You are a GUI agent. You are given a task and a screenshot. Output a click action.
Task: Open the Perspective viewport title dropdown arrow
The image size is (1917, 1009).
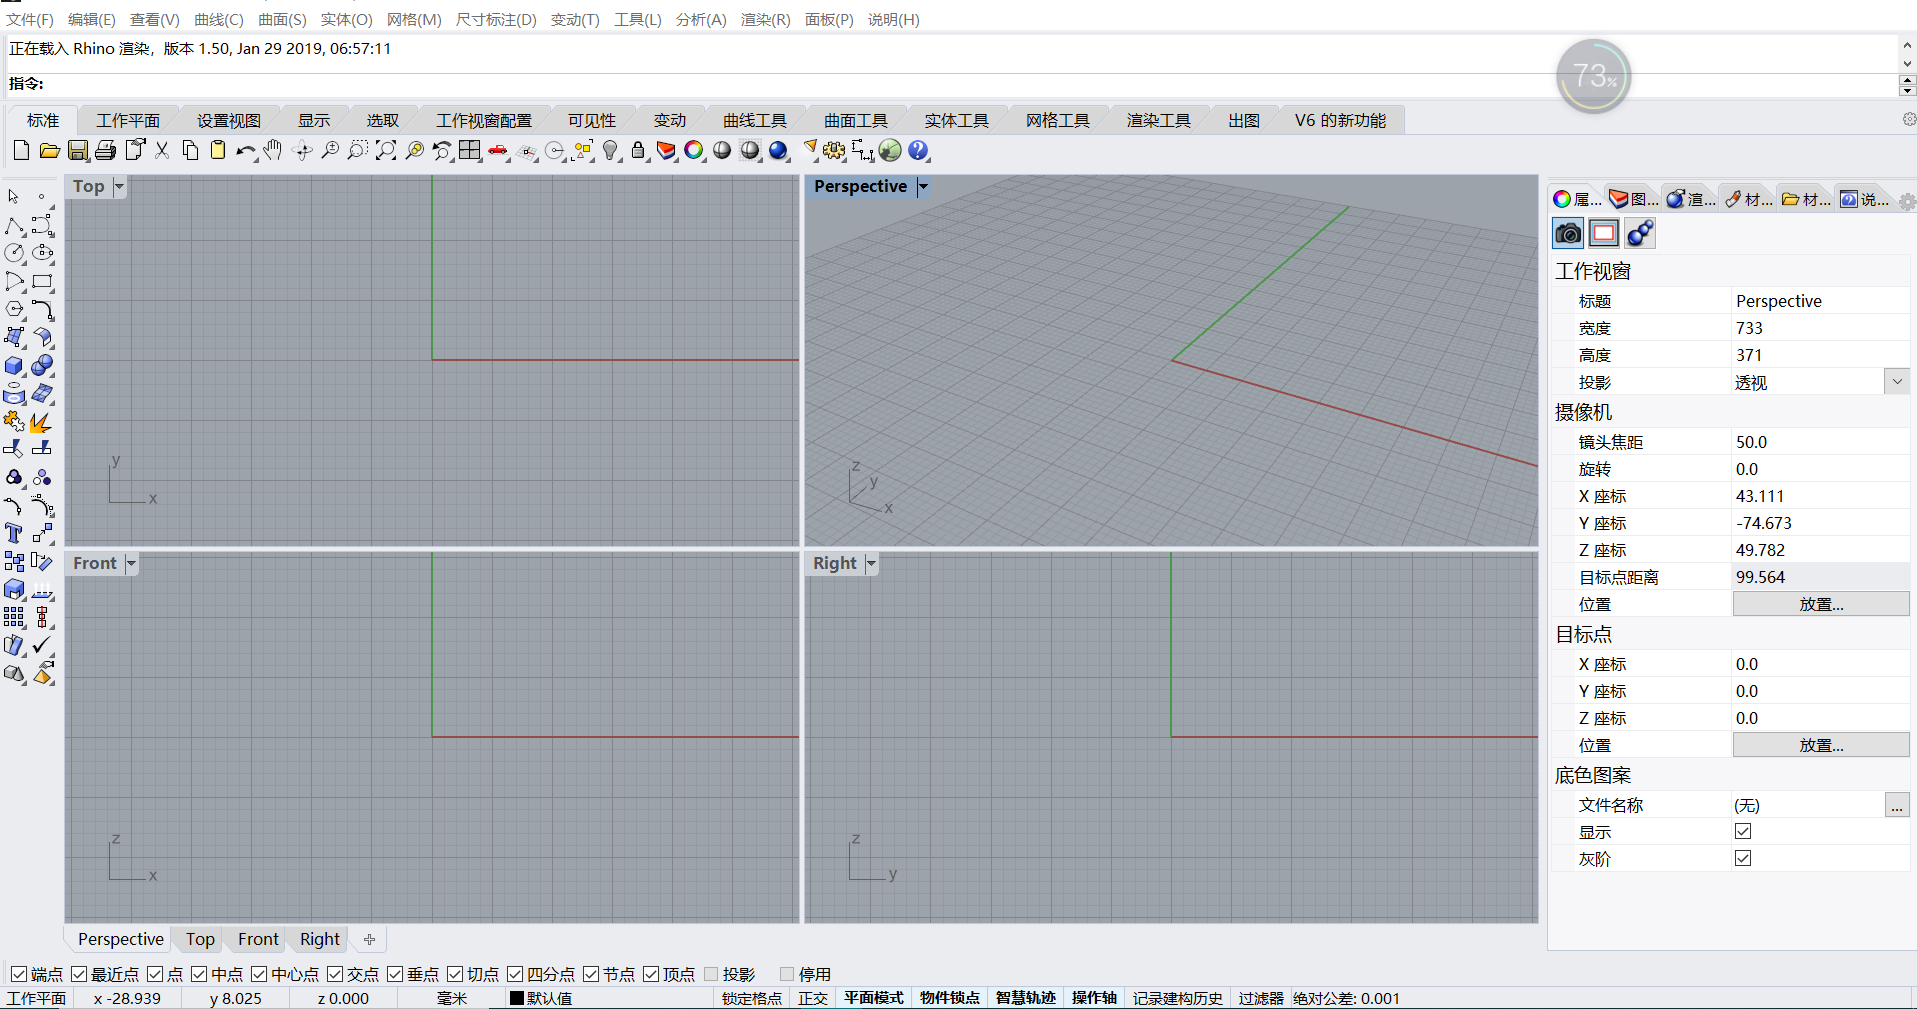point(923,187)
